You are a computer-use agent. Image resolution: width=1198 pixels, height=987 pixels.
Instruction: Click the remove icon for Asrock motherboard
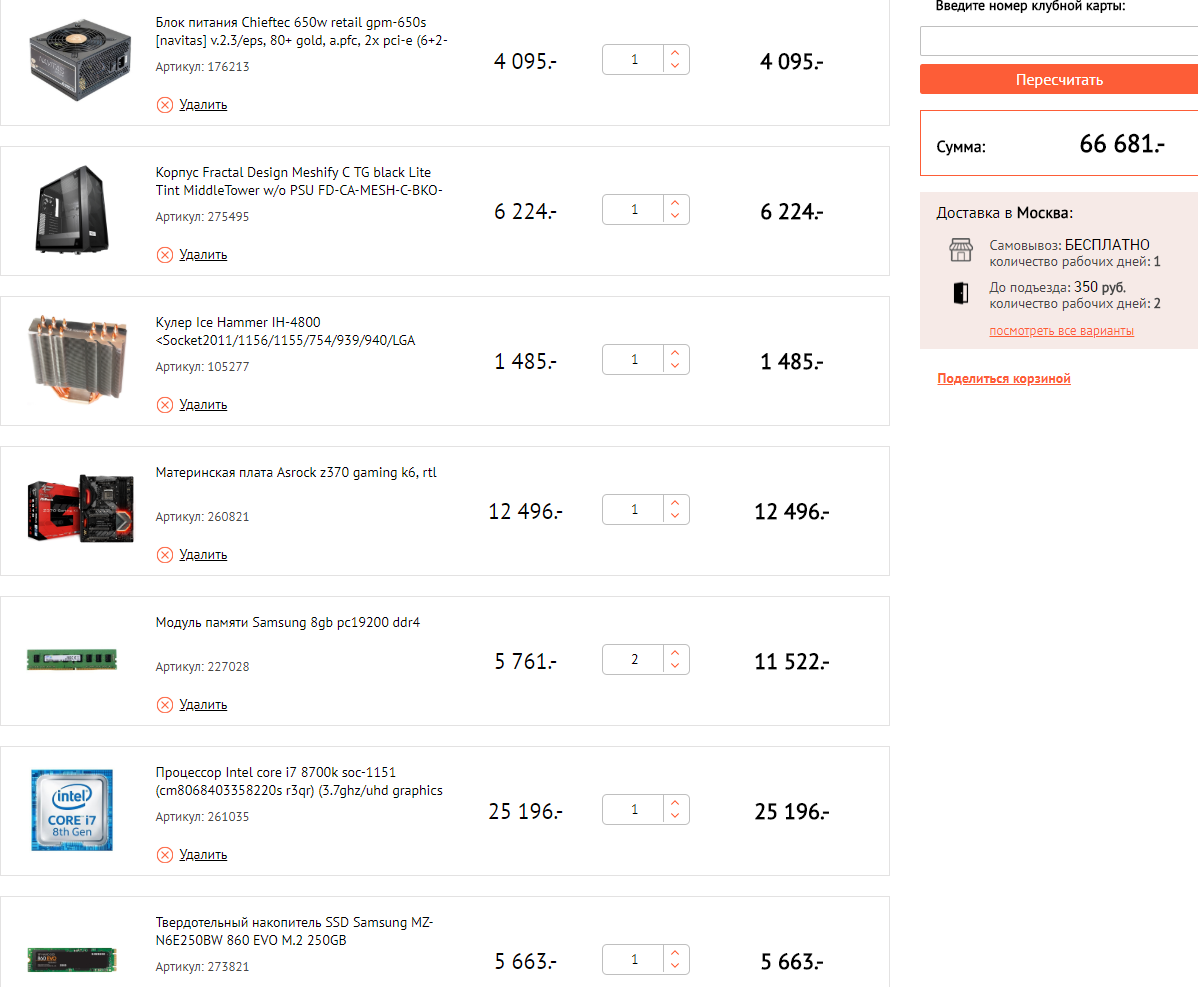[x=165, y=555]
